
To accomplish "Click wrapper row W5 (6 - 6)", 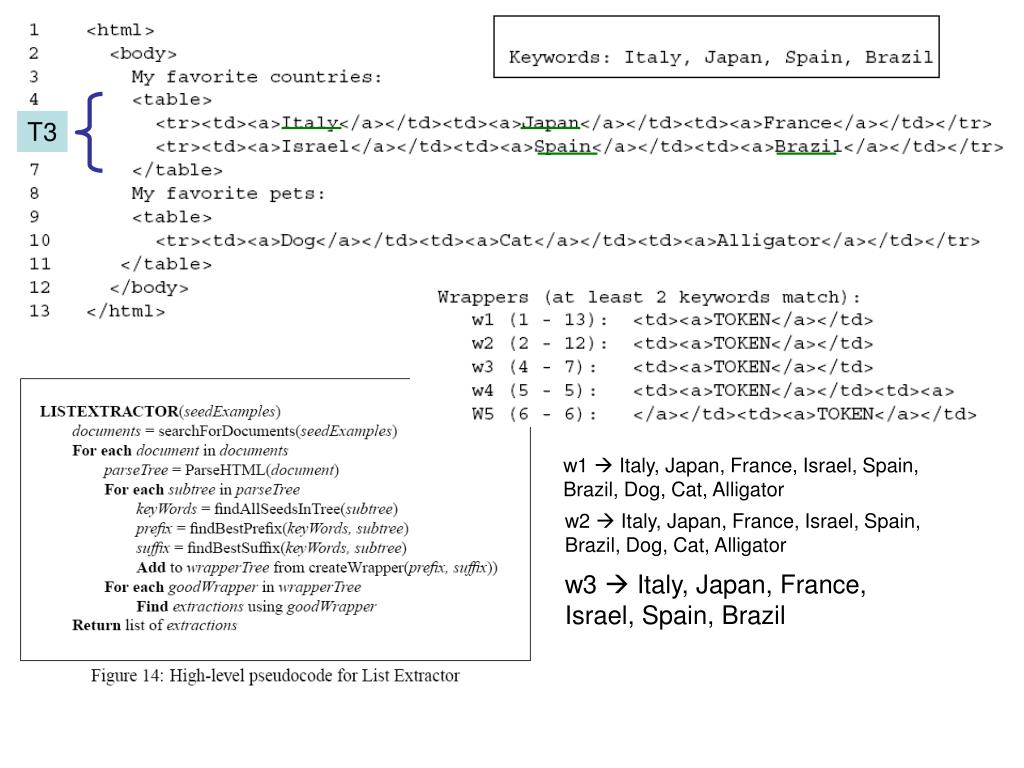I will [724, 414].
